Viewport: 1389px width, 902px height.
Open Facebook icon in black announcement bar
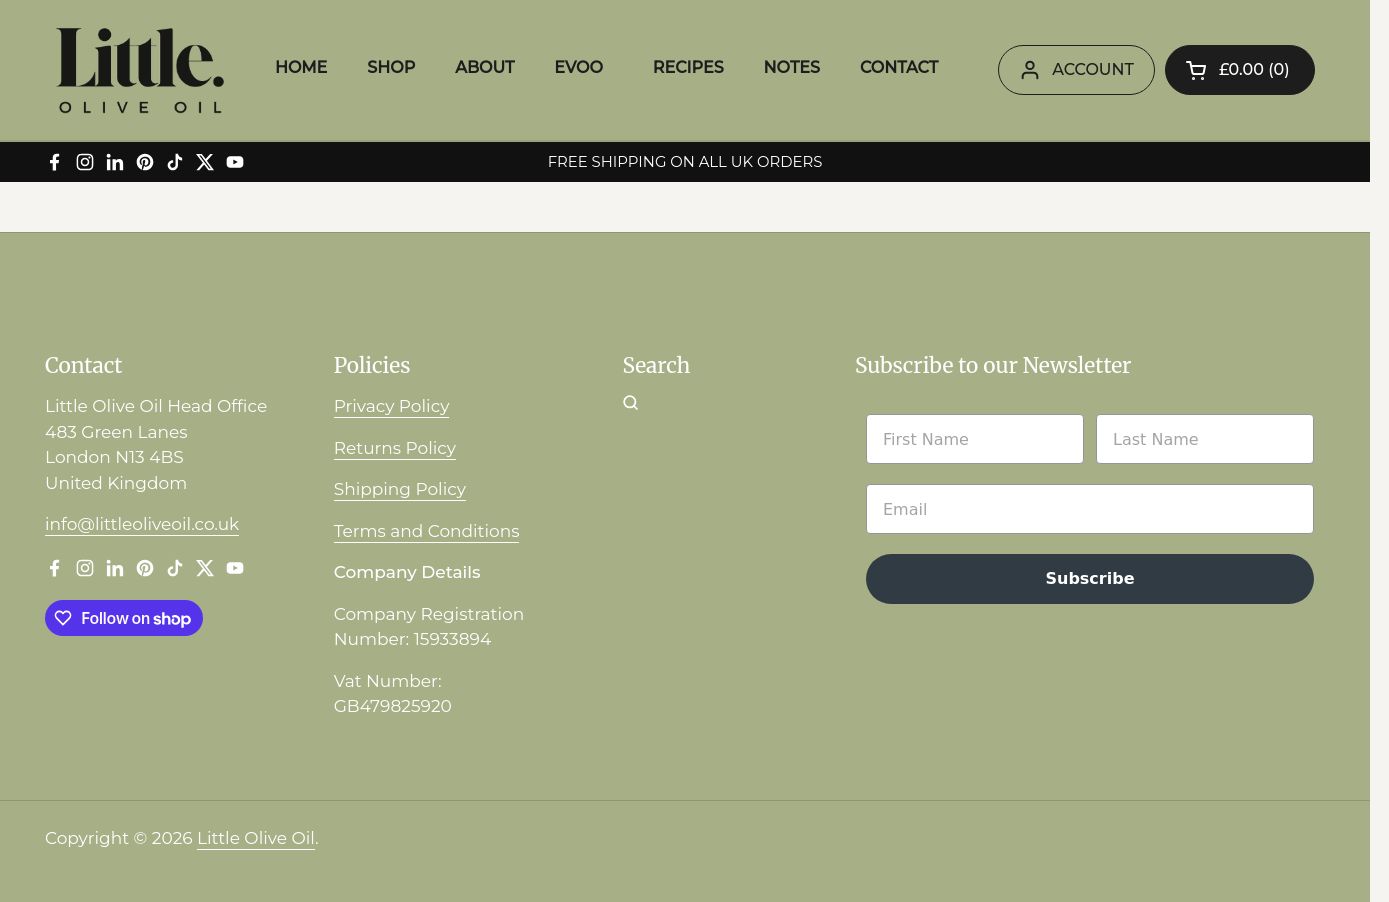tap(55, 162)
